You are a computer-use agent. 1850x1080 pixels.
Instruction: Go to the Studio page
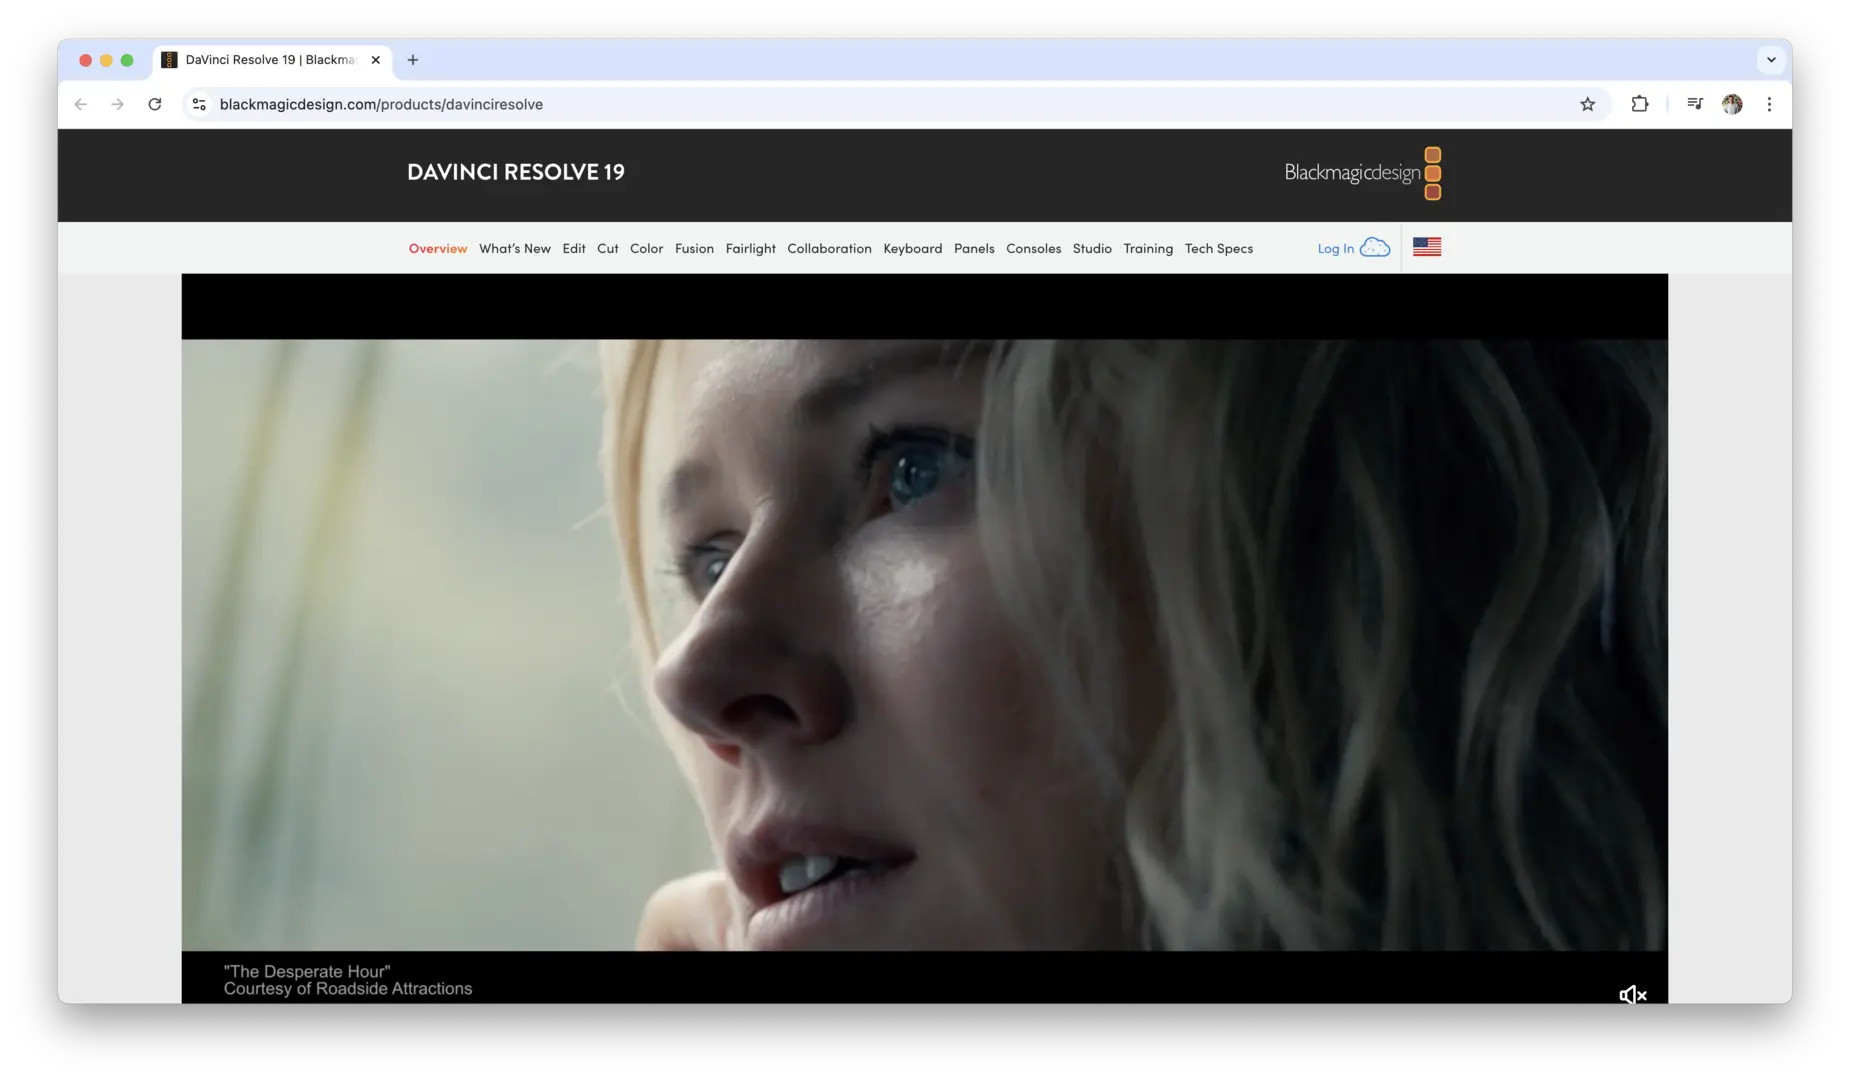click(x=1092, y=249)
